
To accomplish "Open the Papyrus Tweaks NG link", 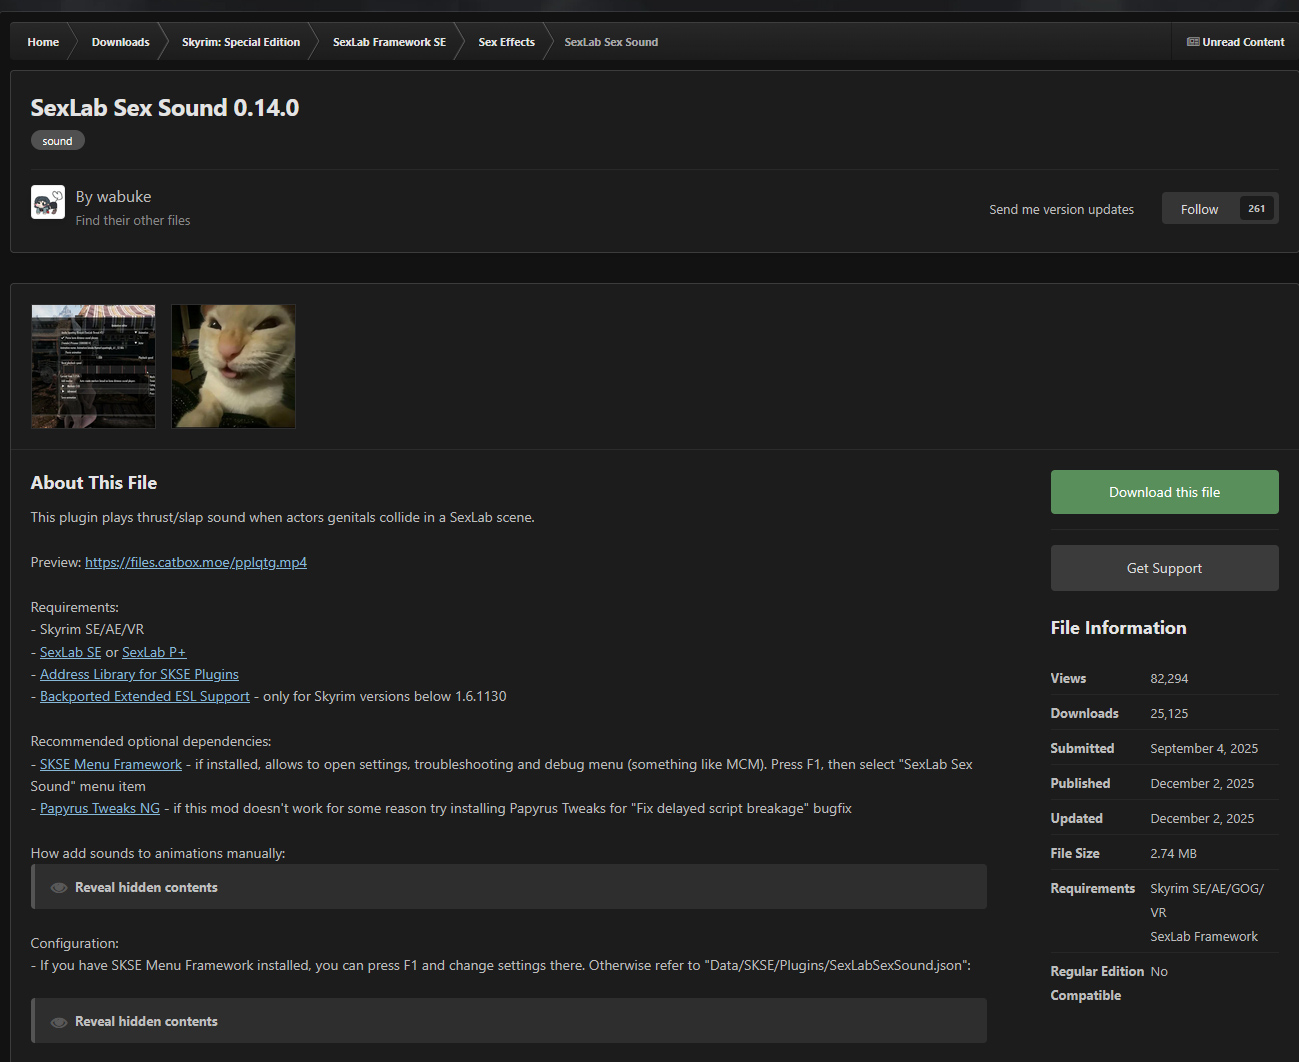I will (x=100, y=808).
